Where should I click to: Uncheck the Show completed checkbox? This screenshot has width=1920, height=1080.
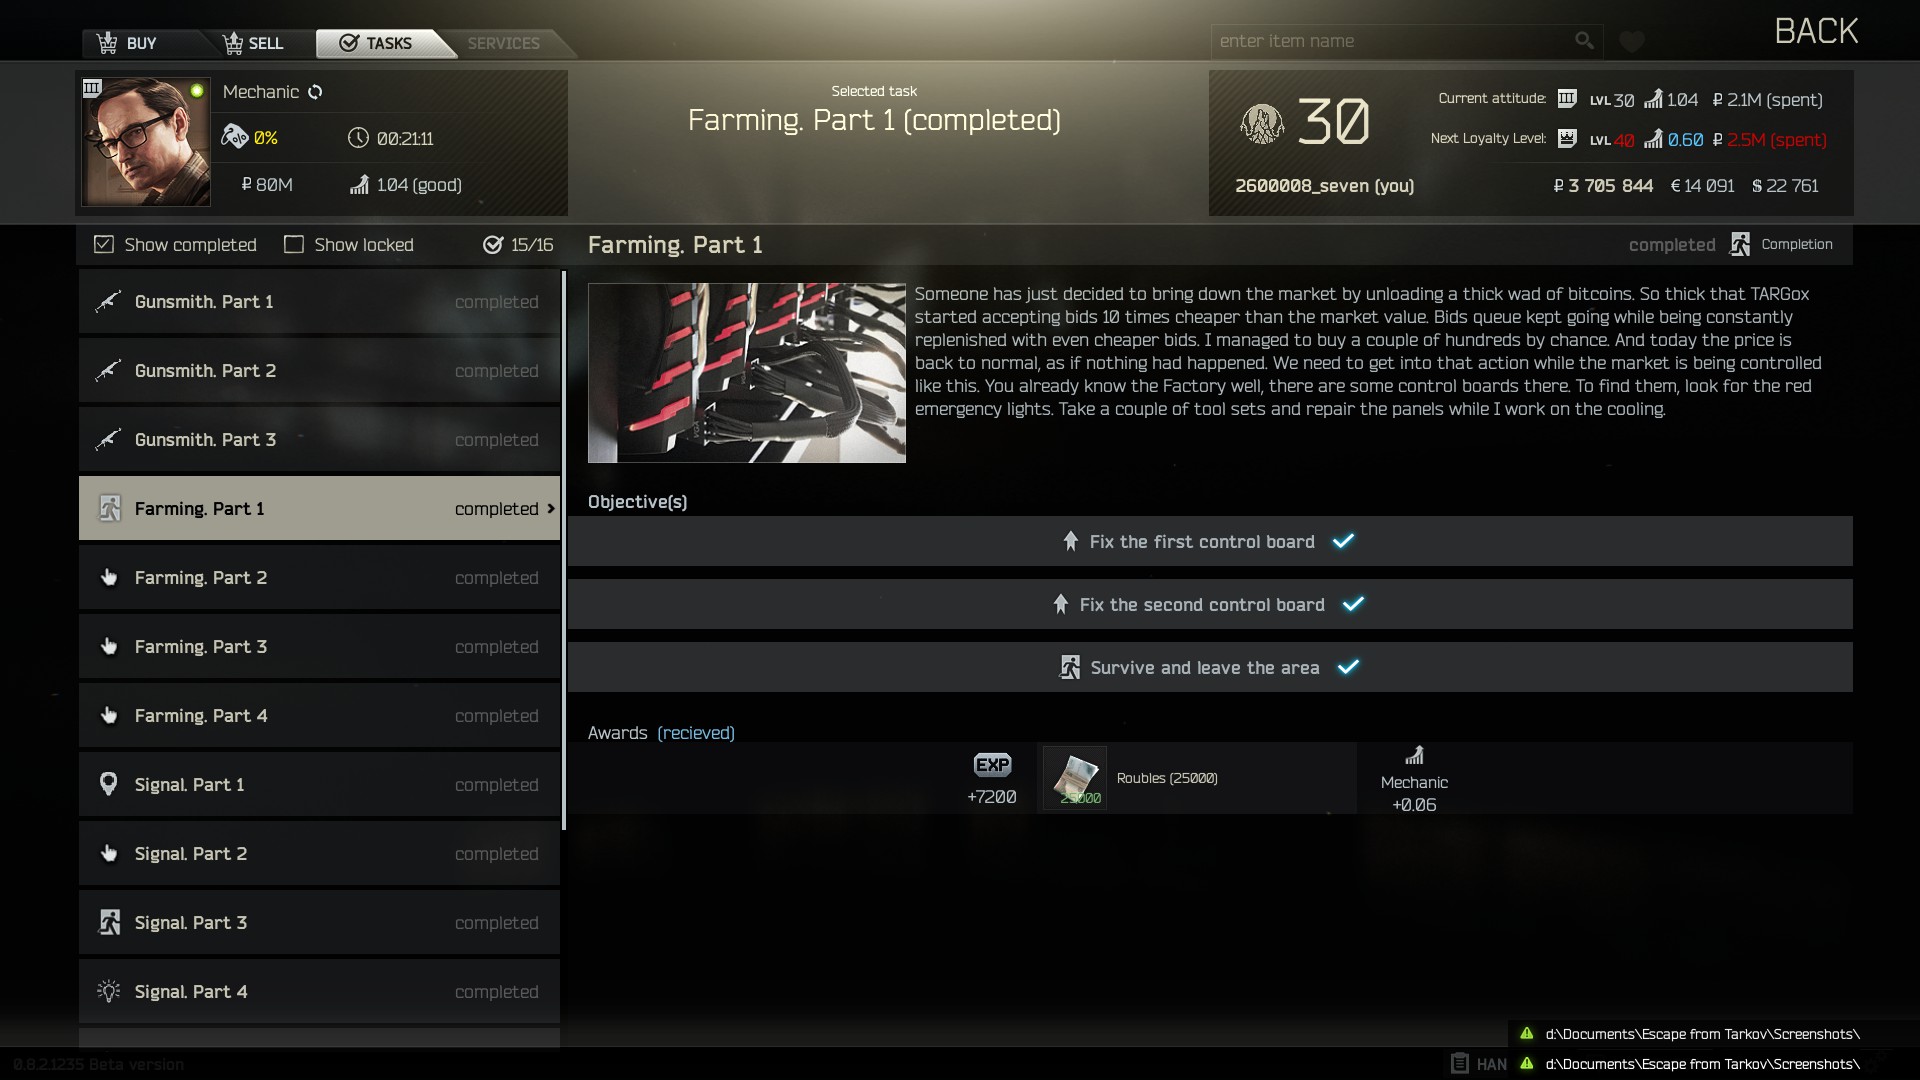coord(104,245)
